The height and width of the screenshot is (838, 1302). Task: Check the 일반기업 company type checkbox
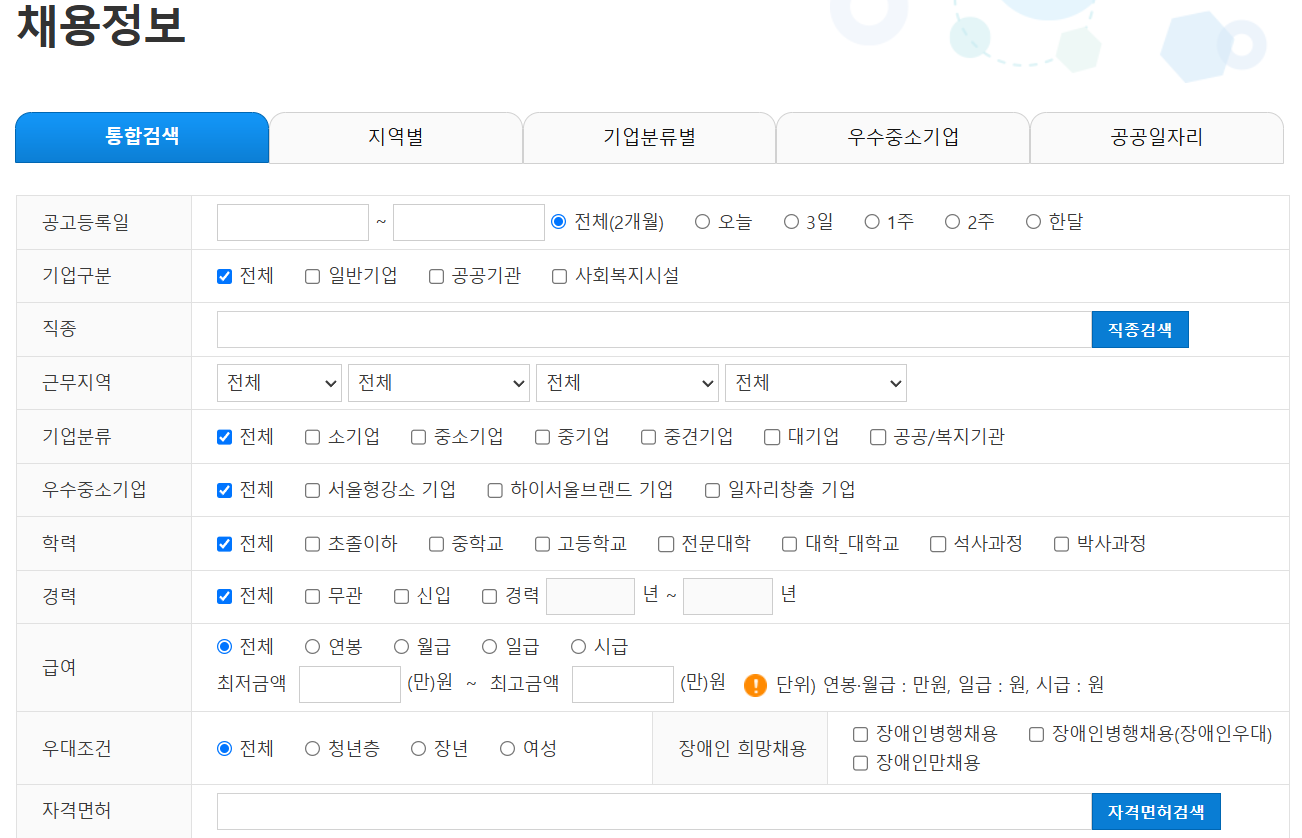point(311,275)
